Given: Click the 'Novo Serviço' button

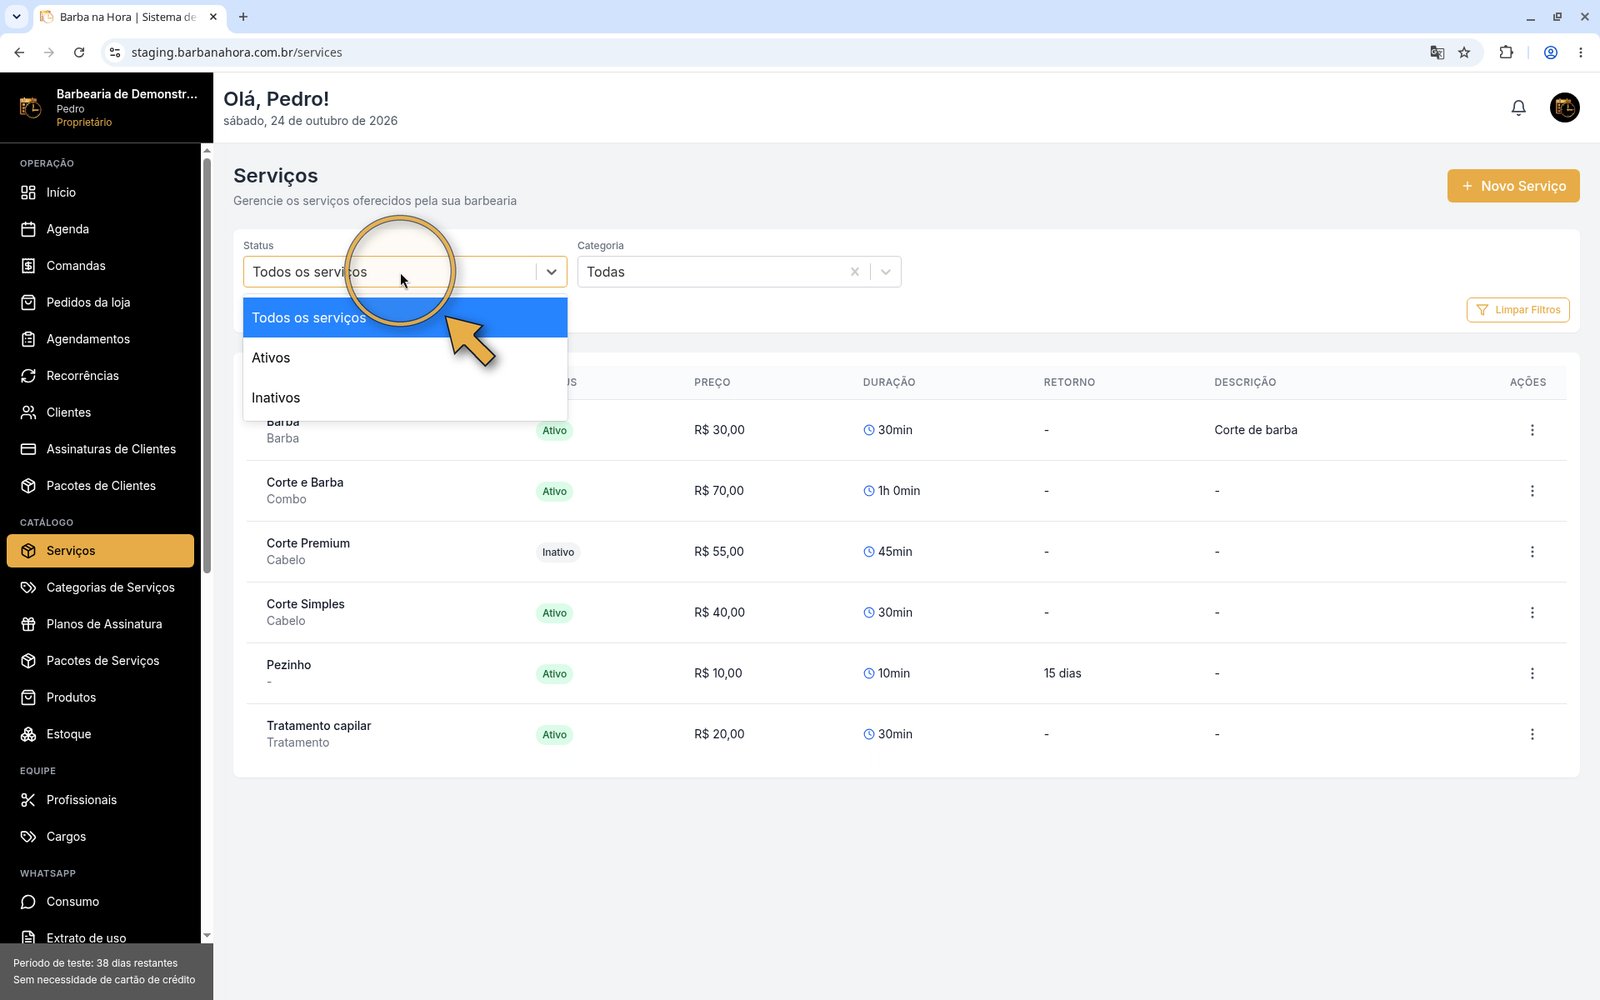Looking at the screenshot, I should coord(1513,186).
